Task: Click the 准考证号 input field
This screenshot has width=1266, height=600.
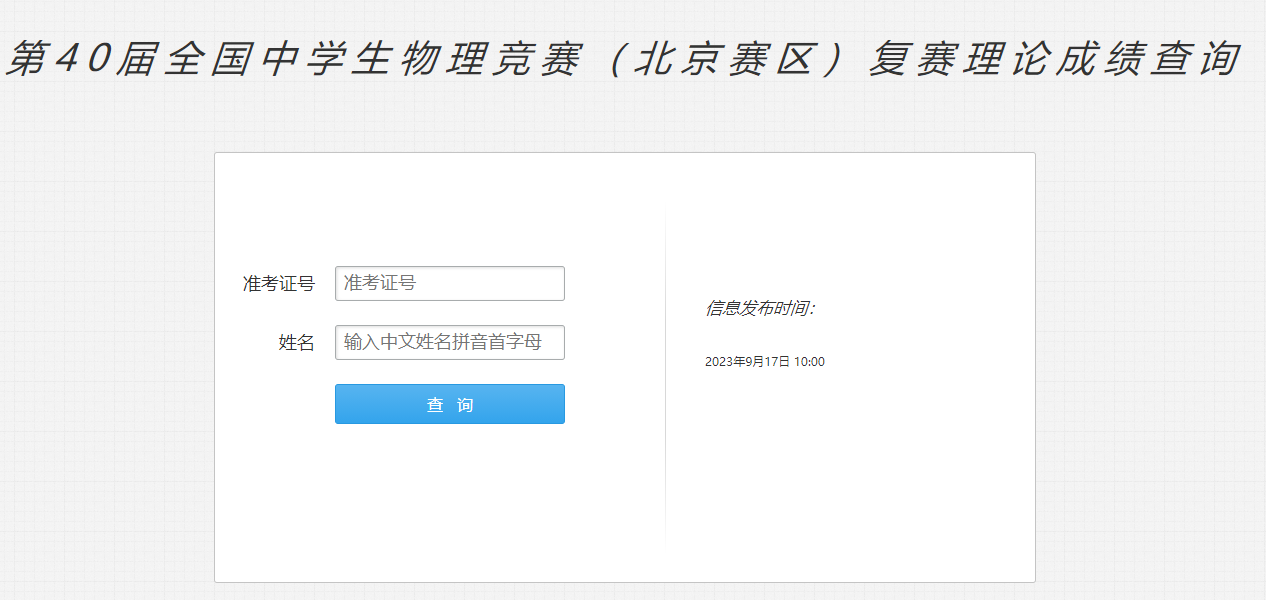Action: (449, 283)
